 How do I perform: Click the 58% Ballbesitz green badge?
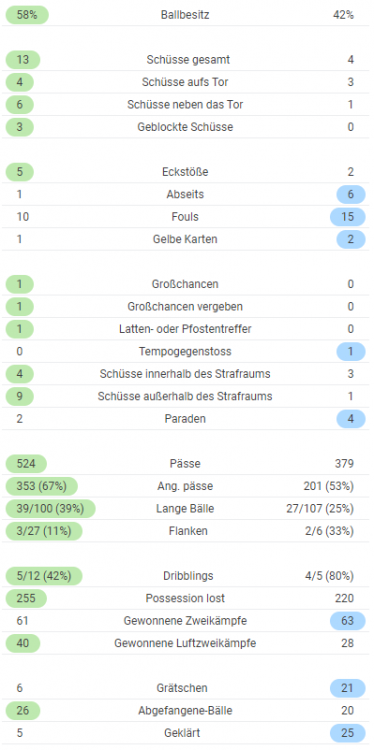click(27, 15)
